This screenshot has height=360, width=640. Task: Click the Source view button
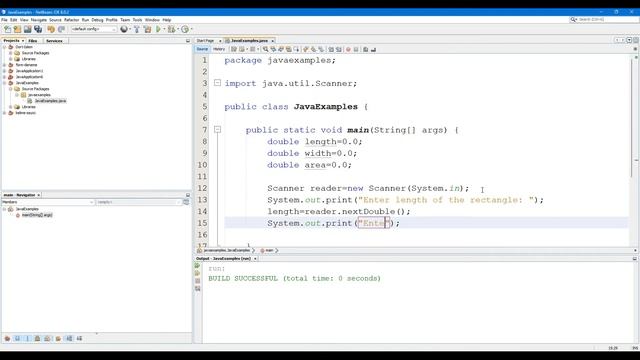tap(202, 49)
